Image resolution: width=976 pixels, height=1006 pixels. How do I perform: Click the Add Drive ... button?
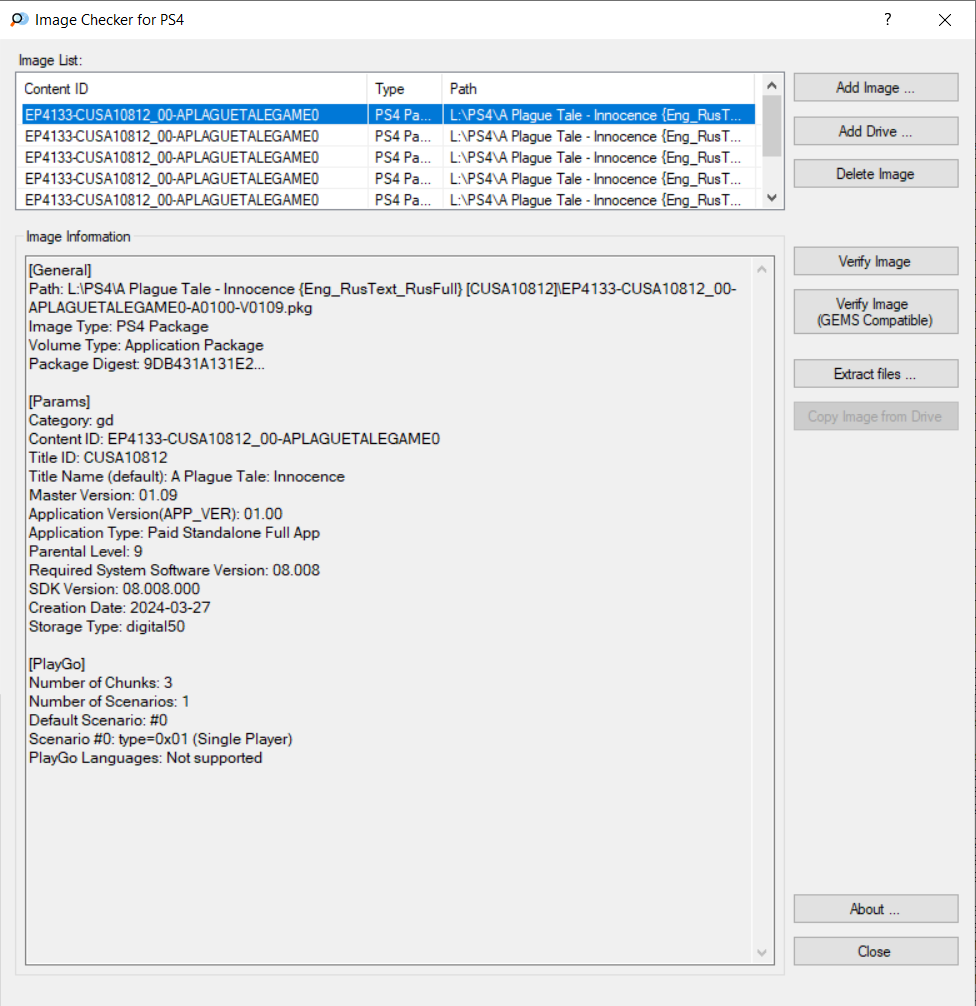[x=875, y=132]
